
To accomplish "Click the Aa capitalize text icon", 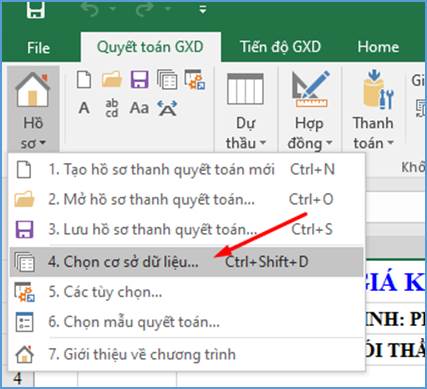I will (139, 108).
